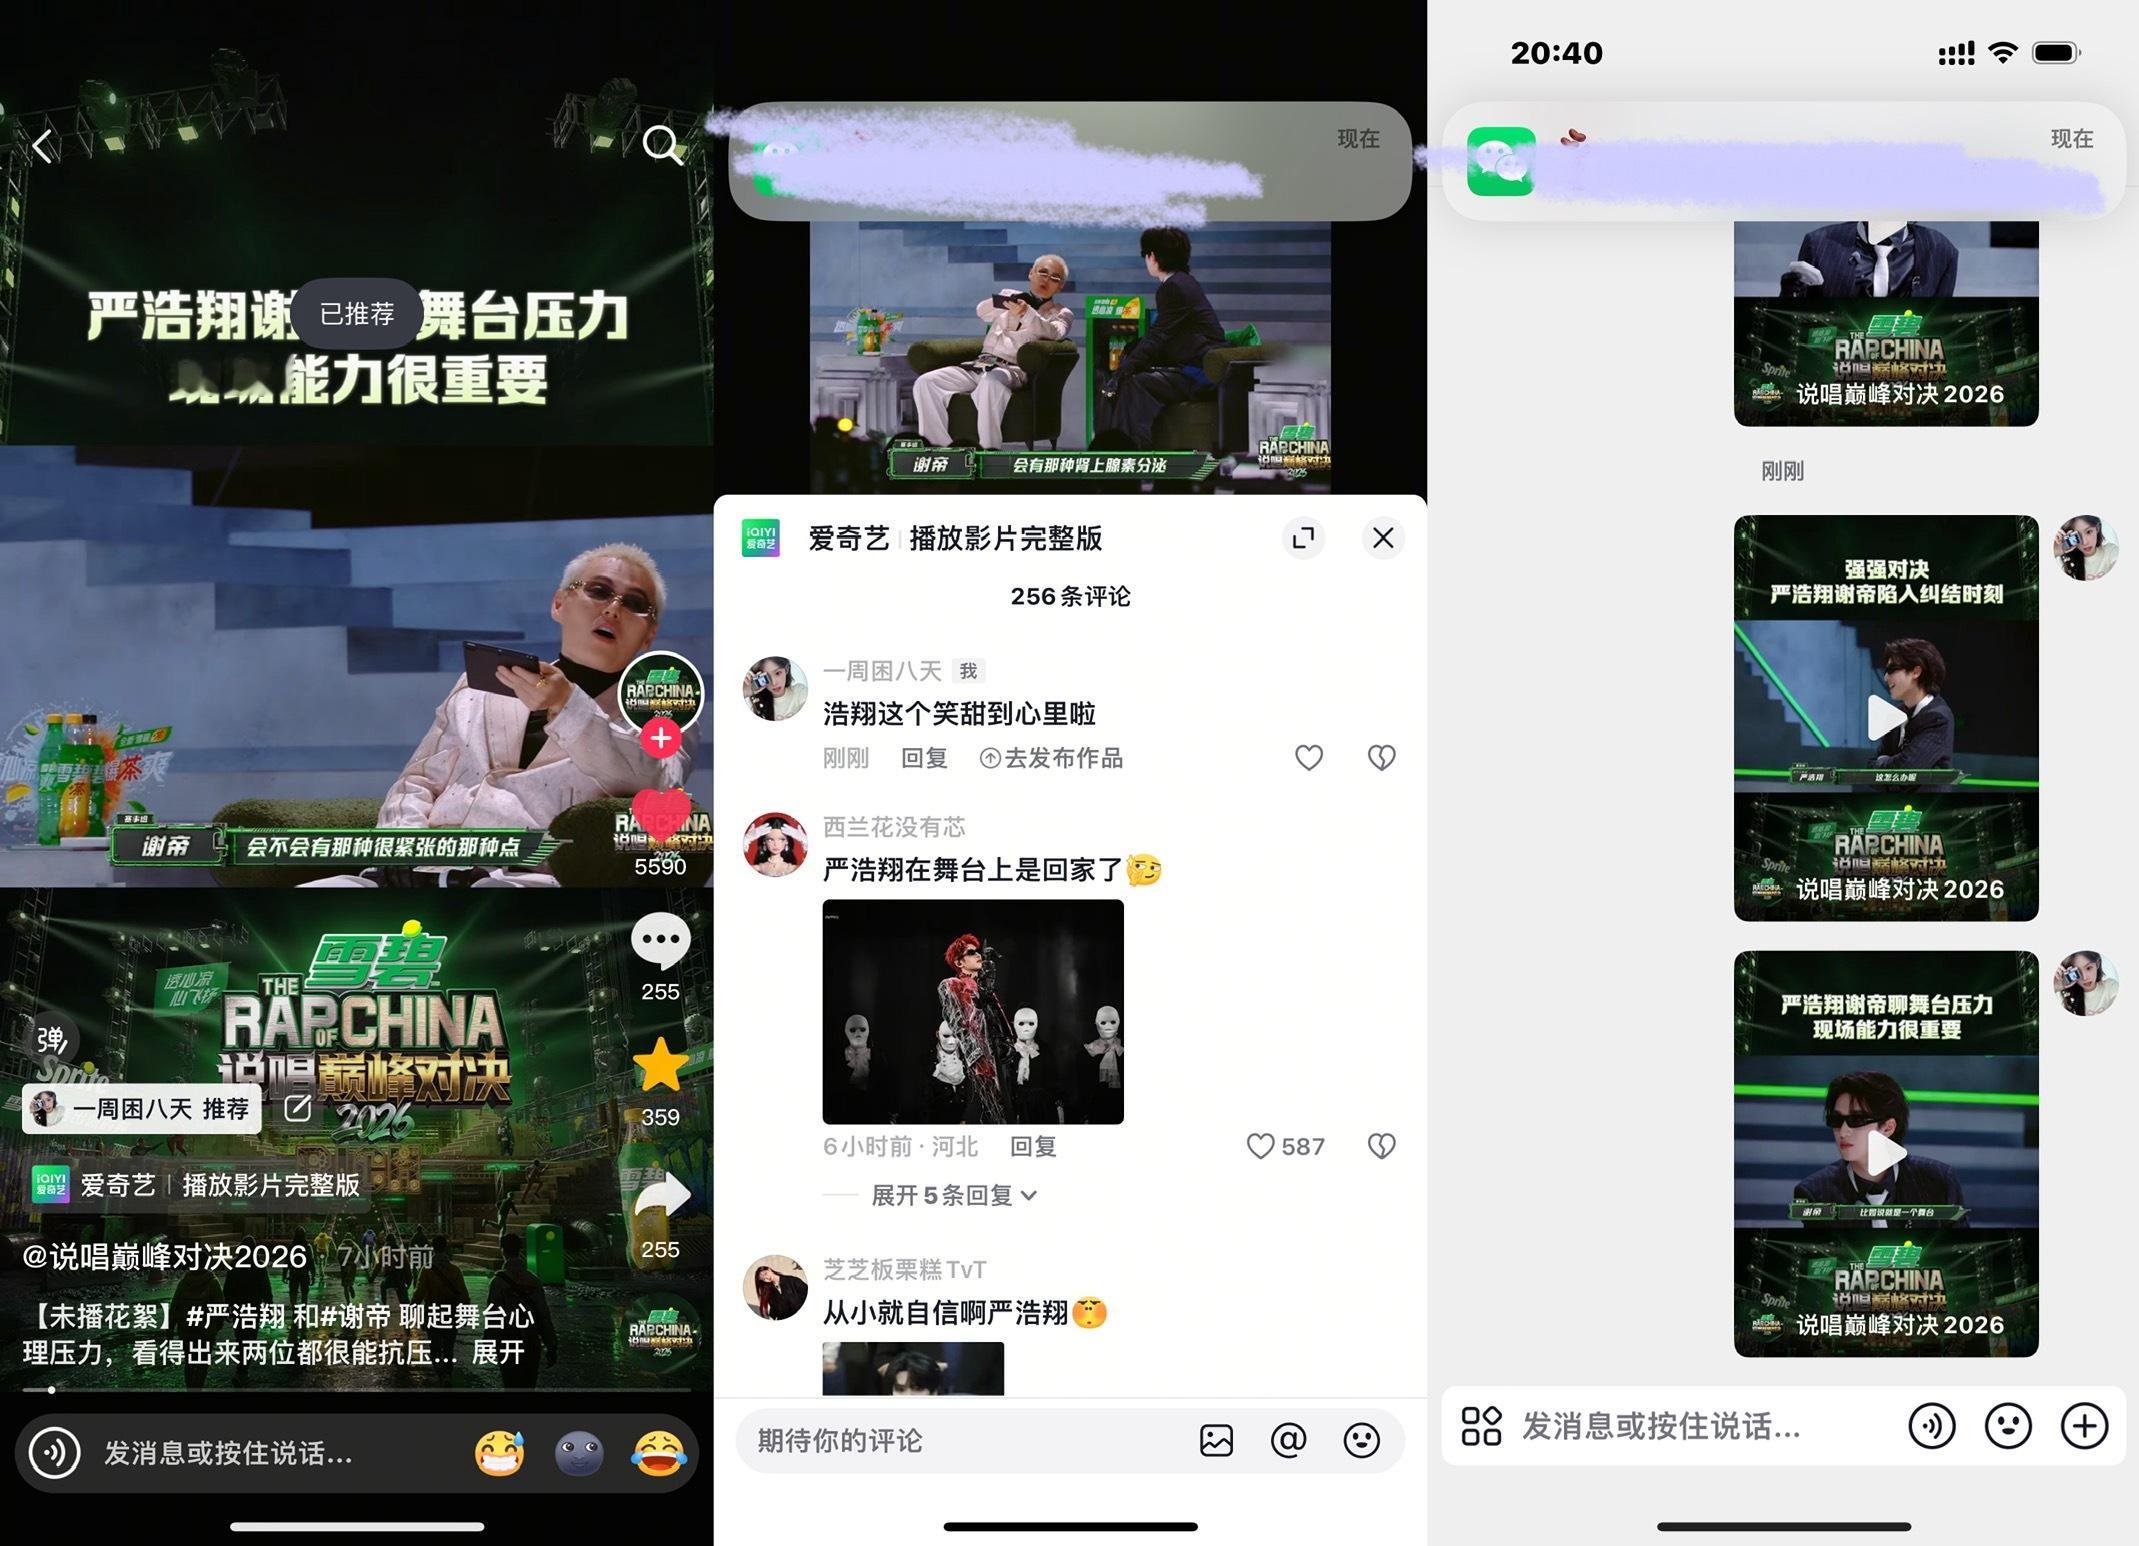2139x1546 pixels.
Task: Open the spinning RAPCHINA music disc icon
Action: [660, 1331]
